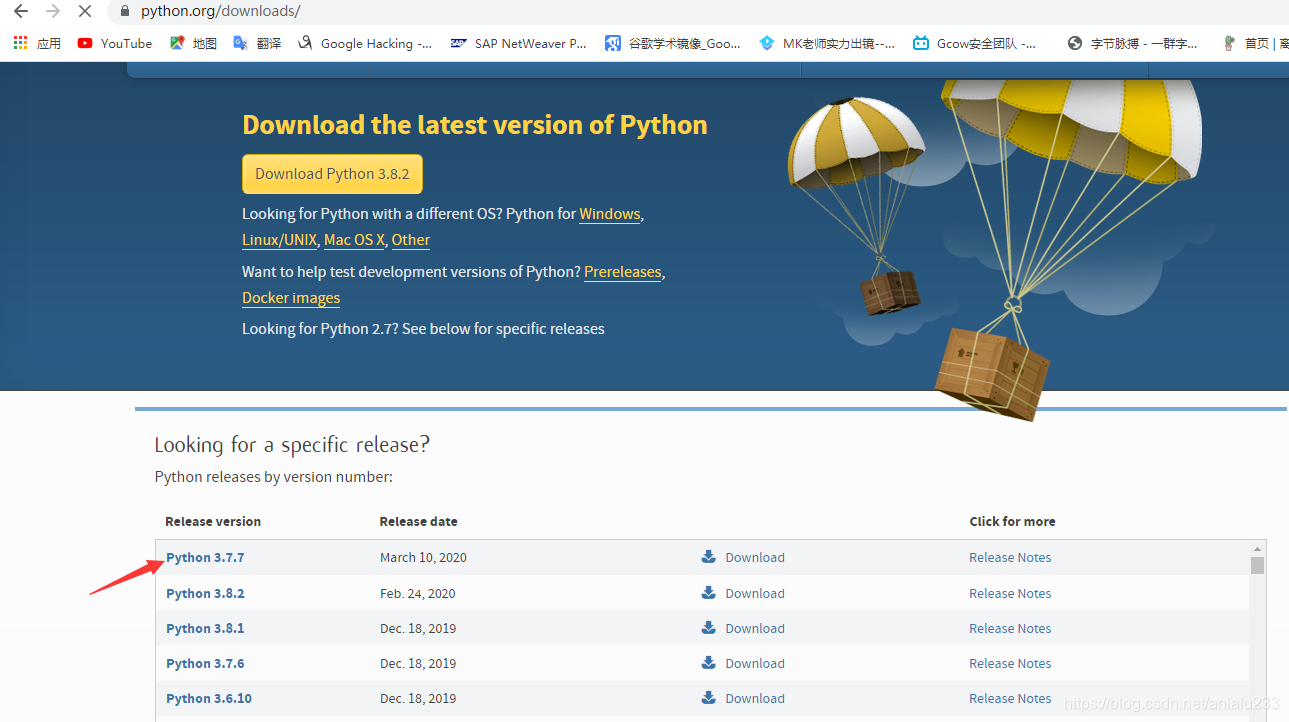This screenshot has width=1289, height=722.
Task: Open Release Notes for Python 3.7.7
Action: [x=1010, y=557]
